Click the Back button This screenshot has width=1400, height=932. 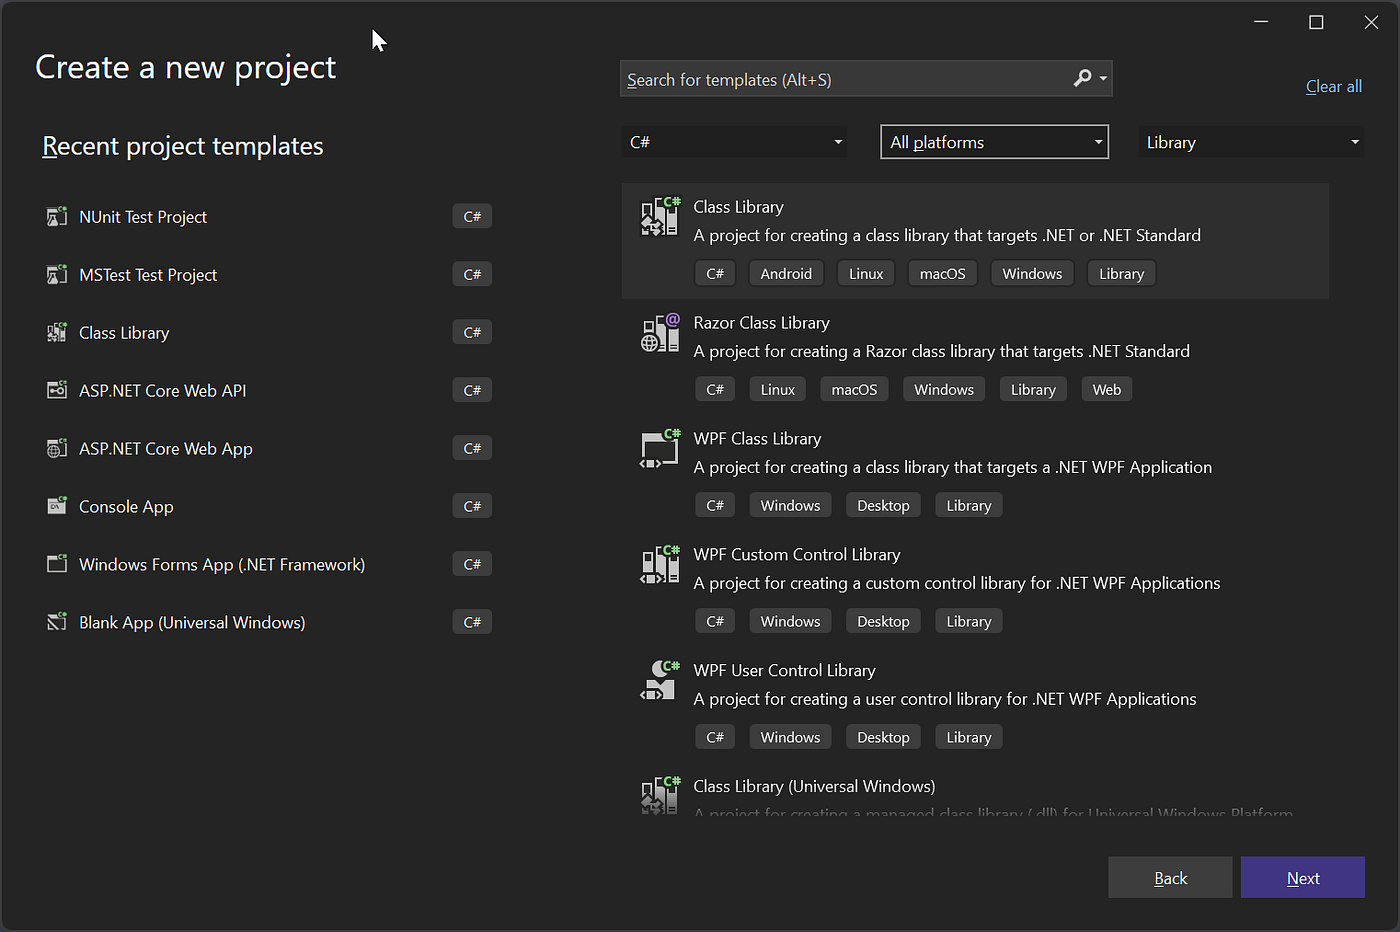tap(1170, 877)
